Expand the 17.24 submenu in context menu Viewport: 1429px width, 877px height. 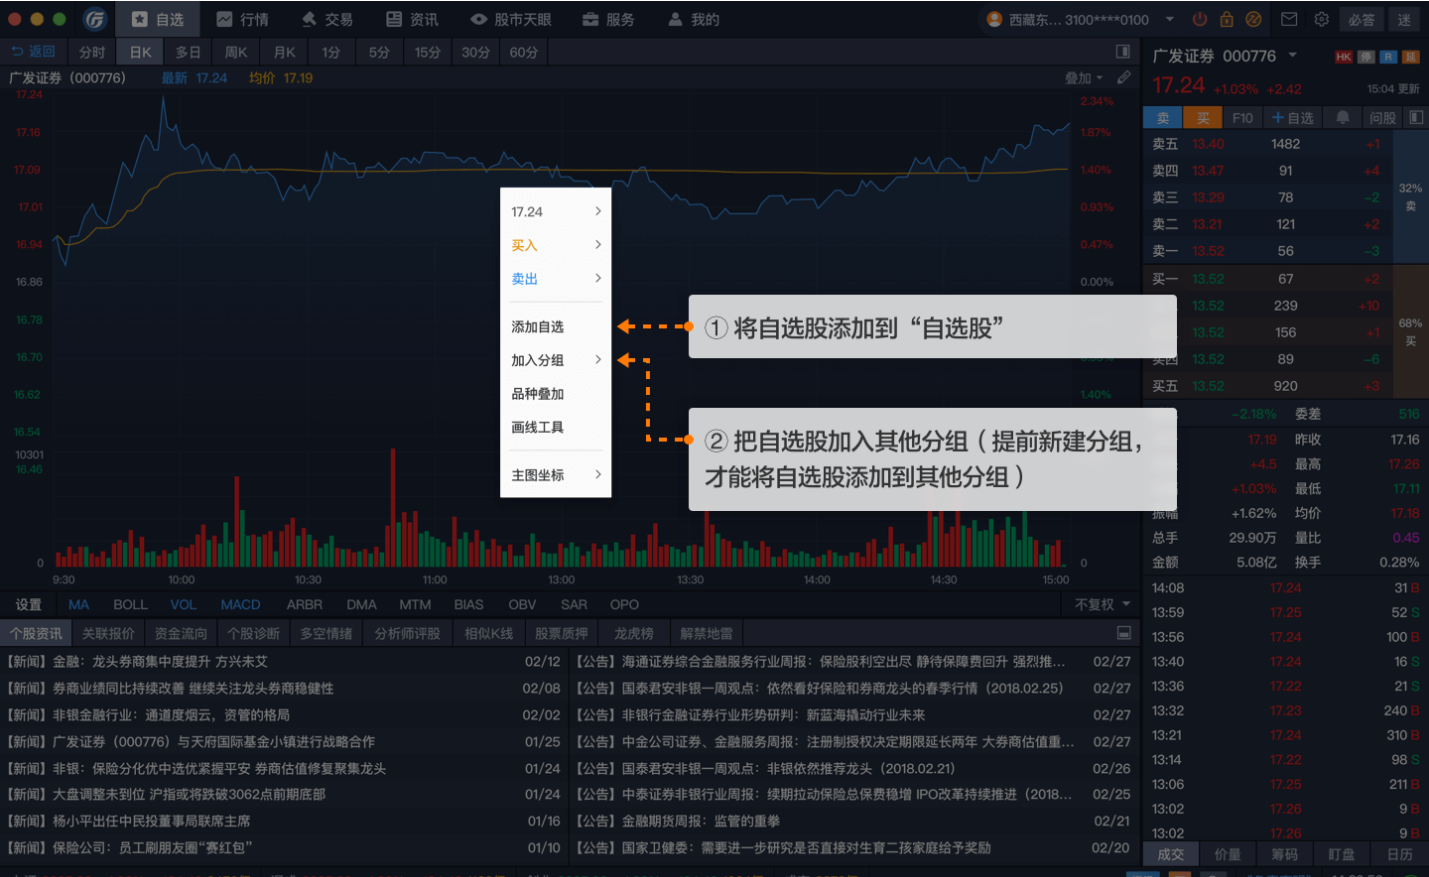[598, 211]
